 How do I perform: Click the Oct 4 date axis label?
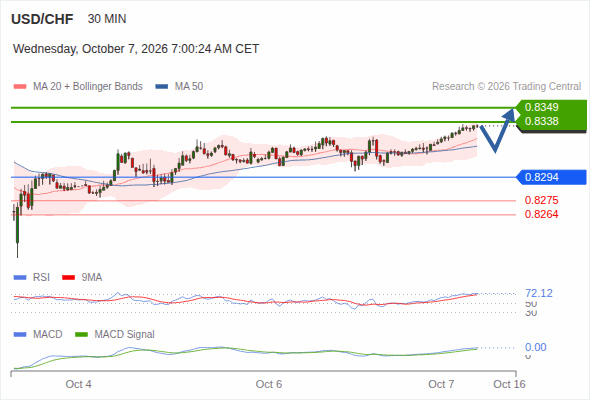[x=78, y=384]
